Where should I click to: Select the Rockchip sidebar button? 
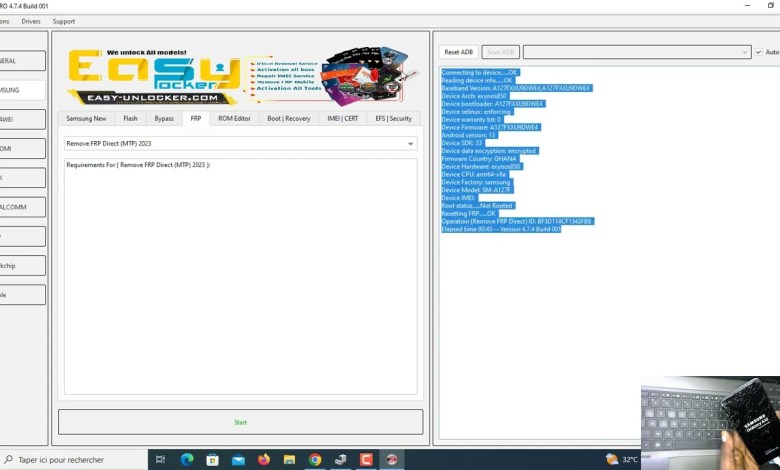(22, 266)
